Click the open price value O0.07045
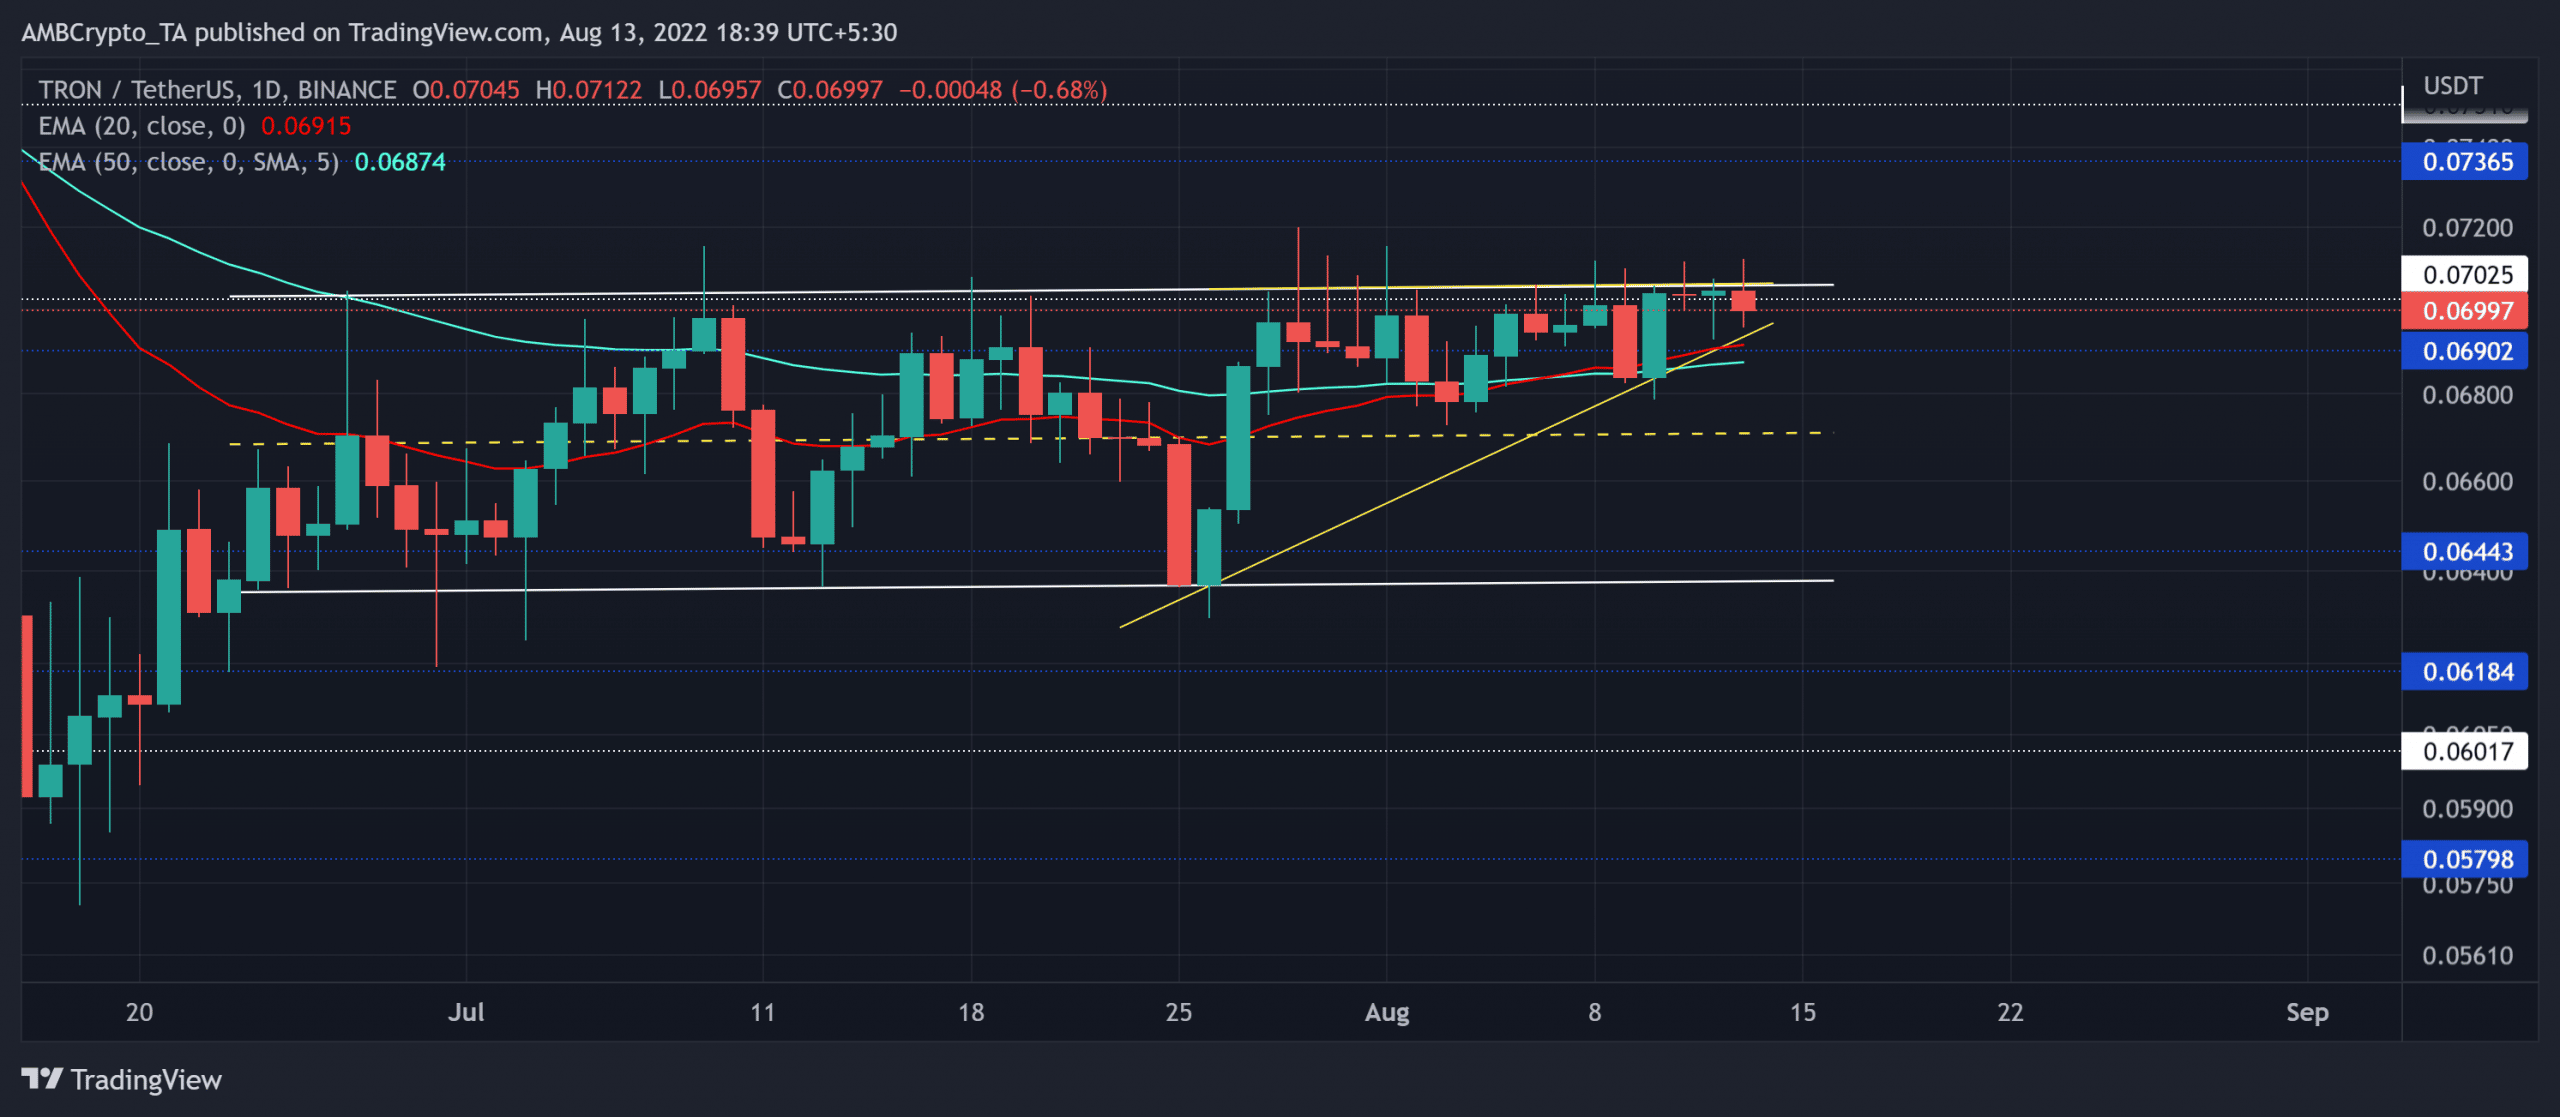The image size is (2560, 1117). [466, 90]
